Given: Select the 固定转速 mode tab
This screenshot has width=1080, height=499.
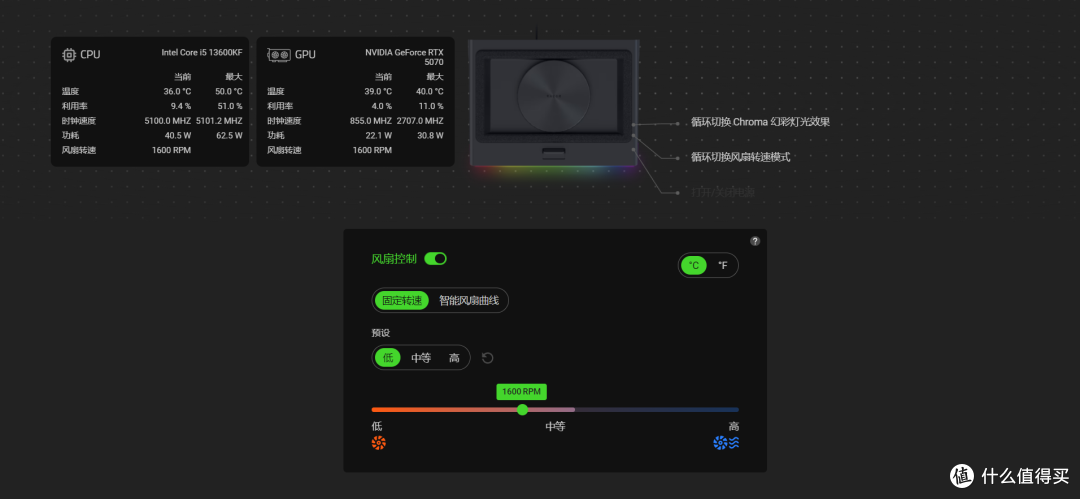Looking at the screenshot, I should click(402, 301).
